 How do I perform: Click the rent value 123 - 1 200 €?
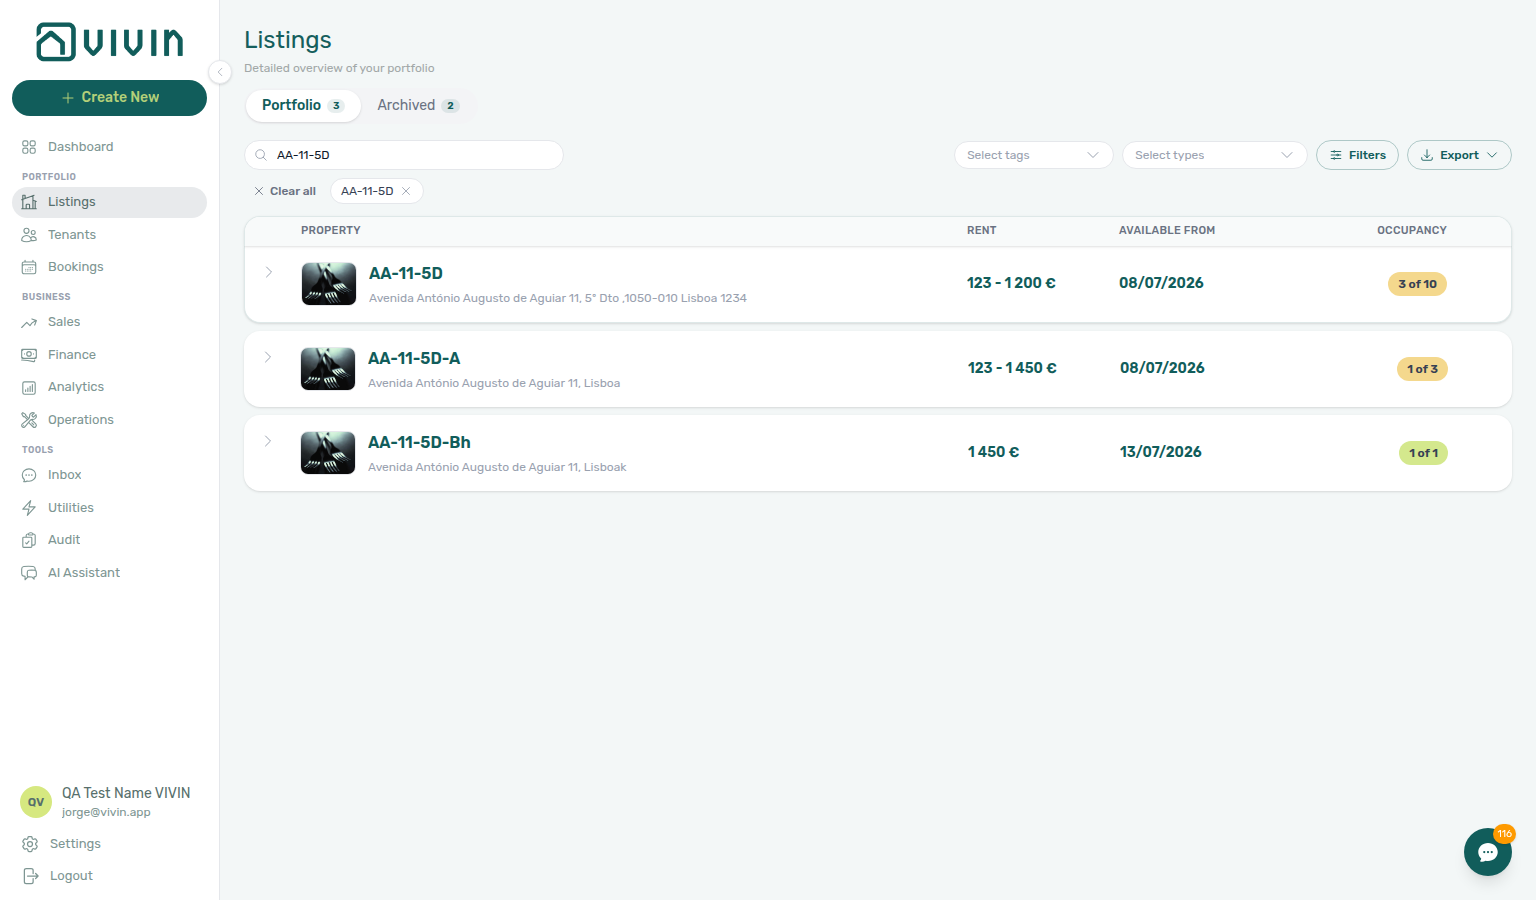[1011, 283]
